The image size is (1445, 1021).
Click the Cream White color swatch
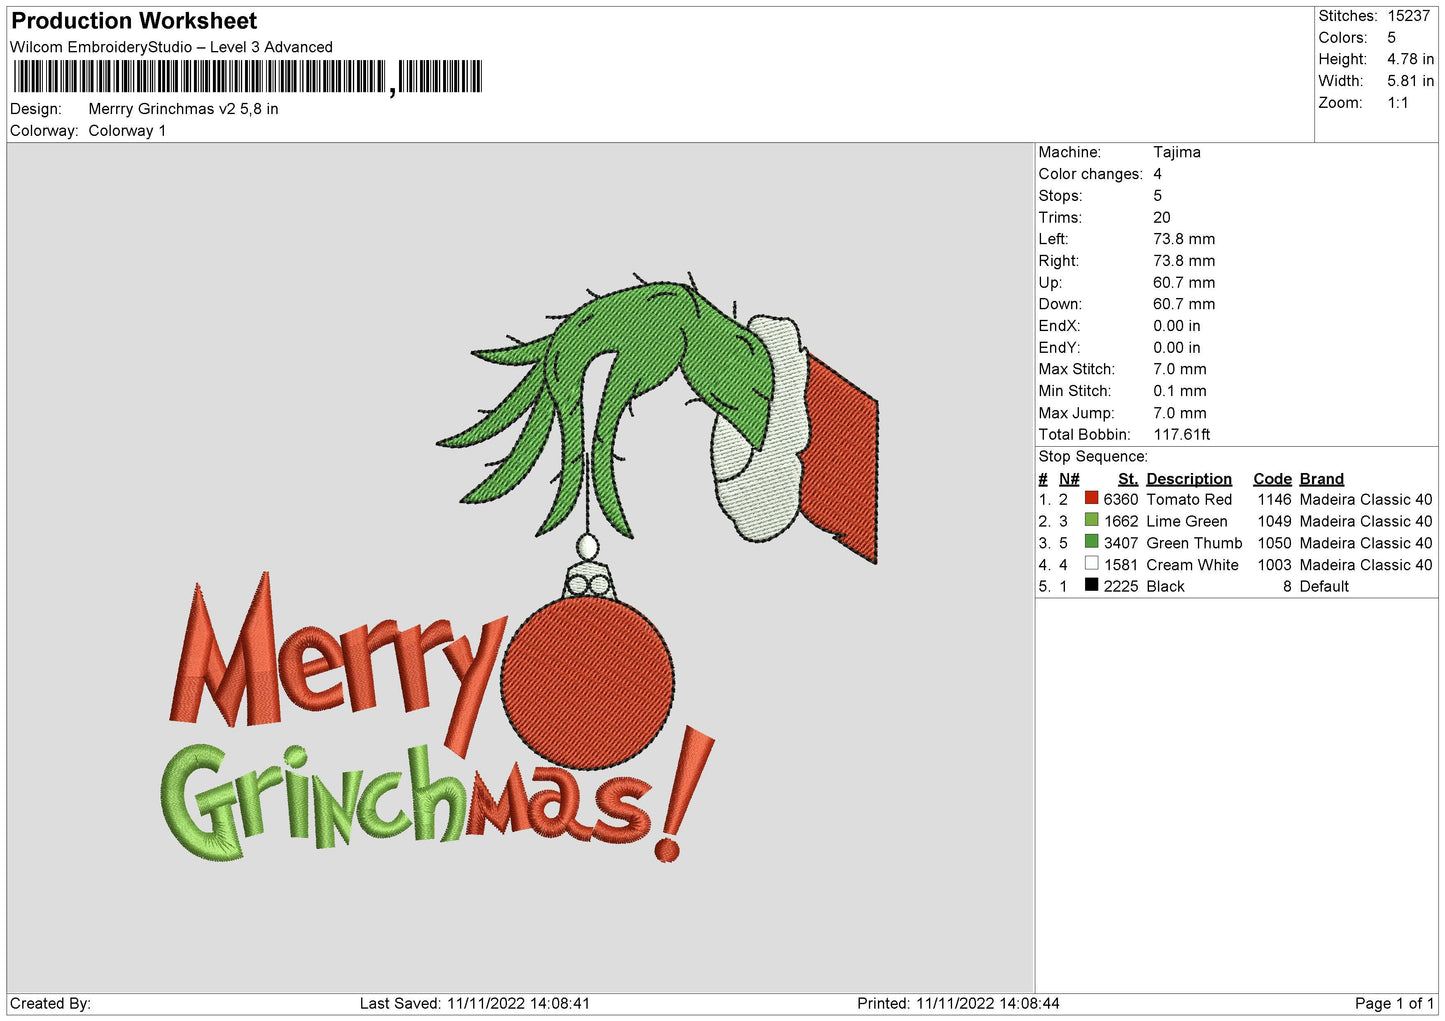tap(1091, 564)
